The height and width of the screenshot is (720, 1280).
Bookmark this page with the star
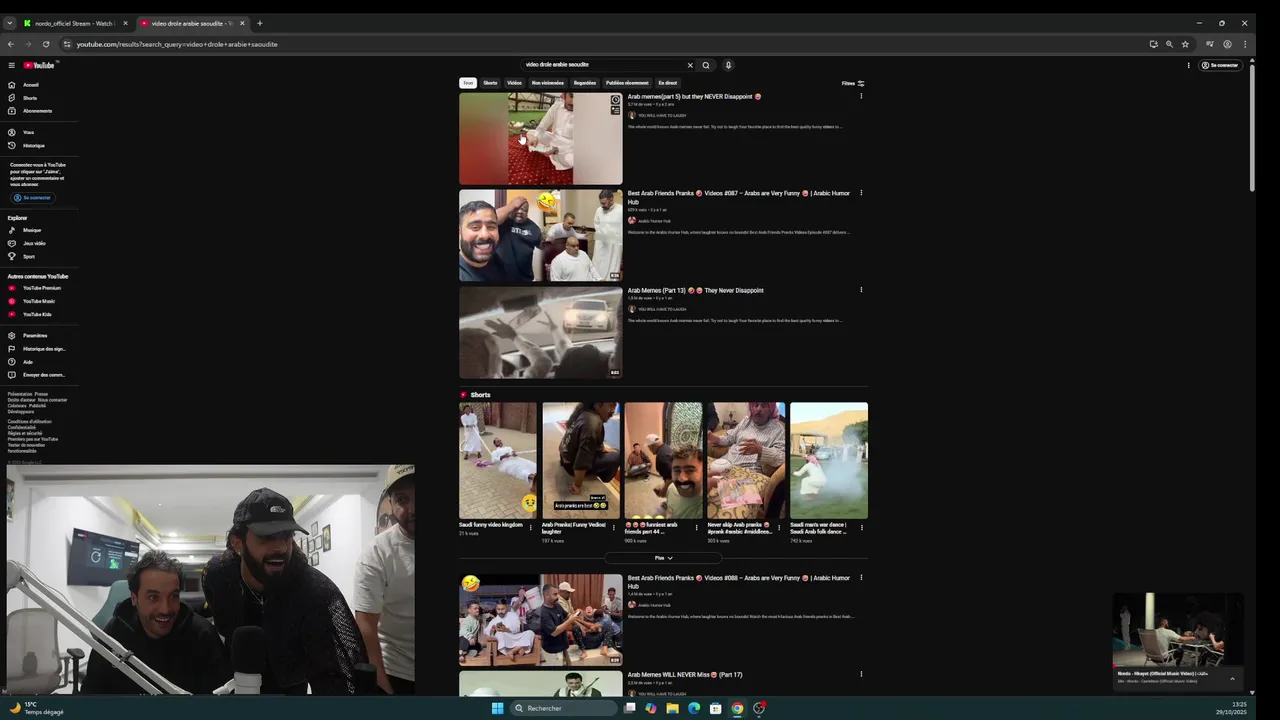(x=1185, y=44)
